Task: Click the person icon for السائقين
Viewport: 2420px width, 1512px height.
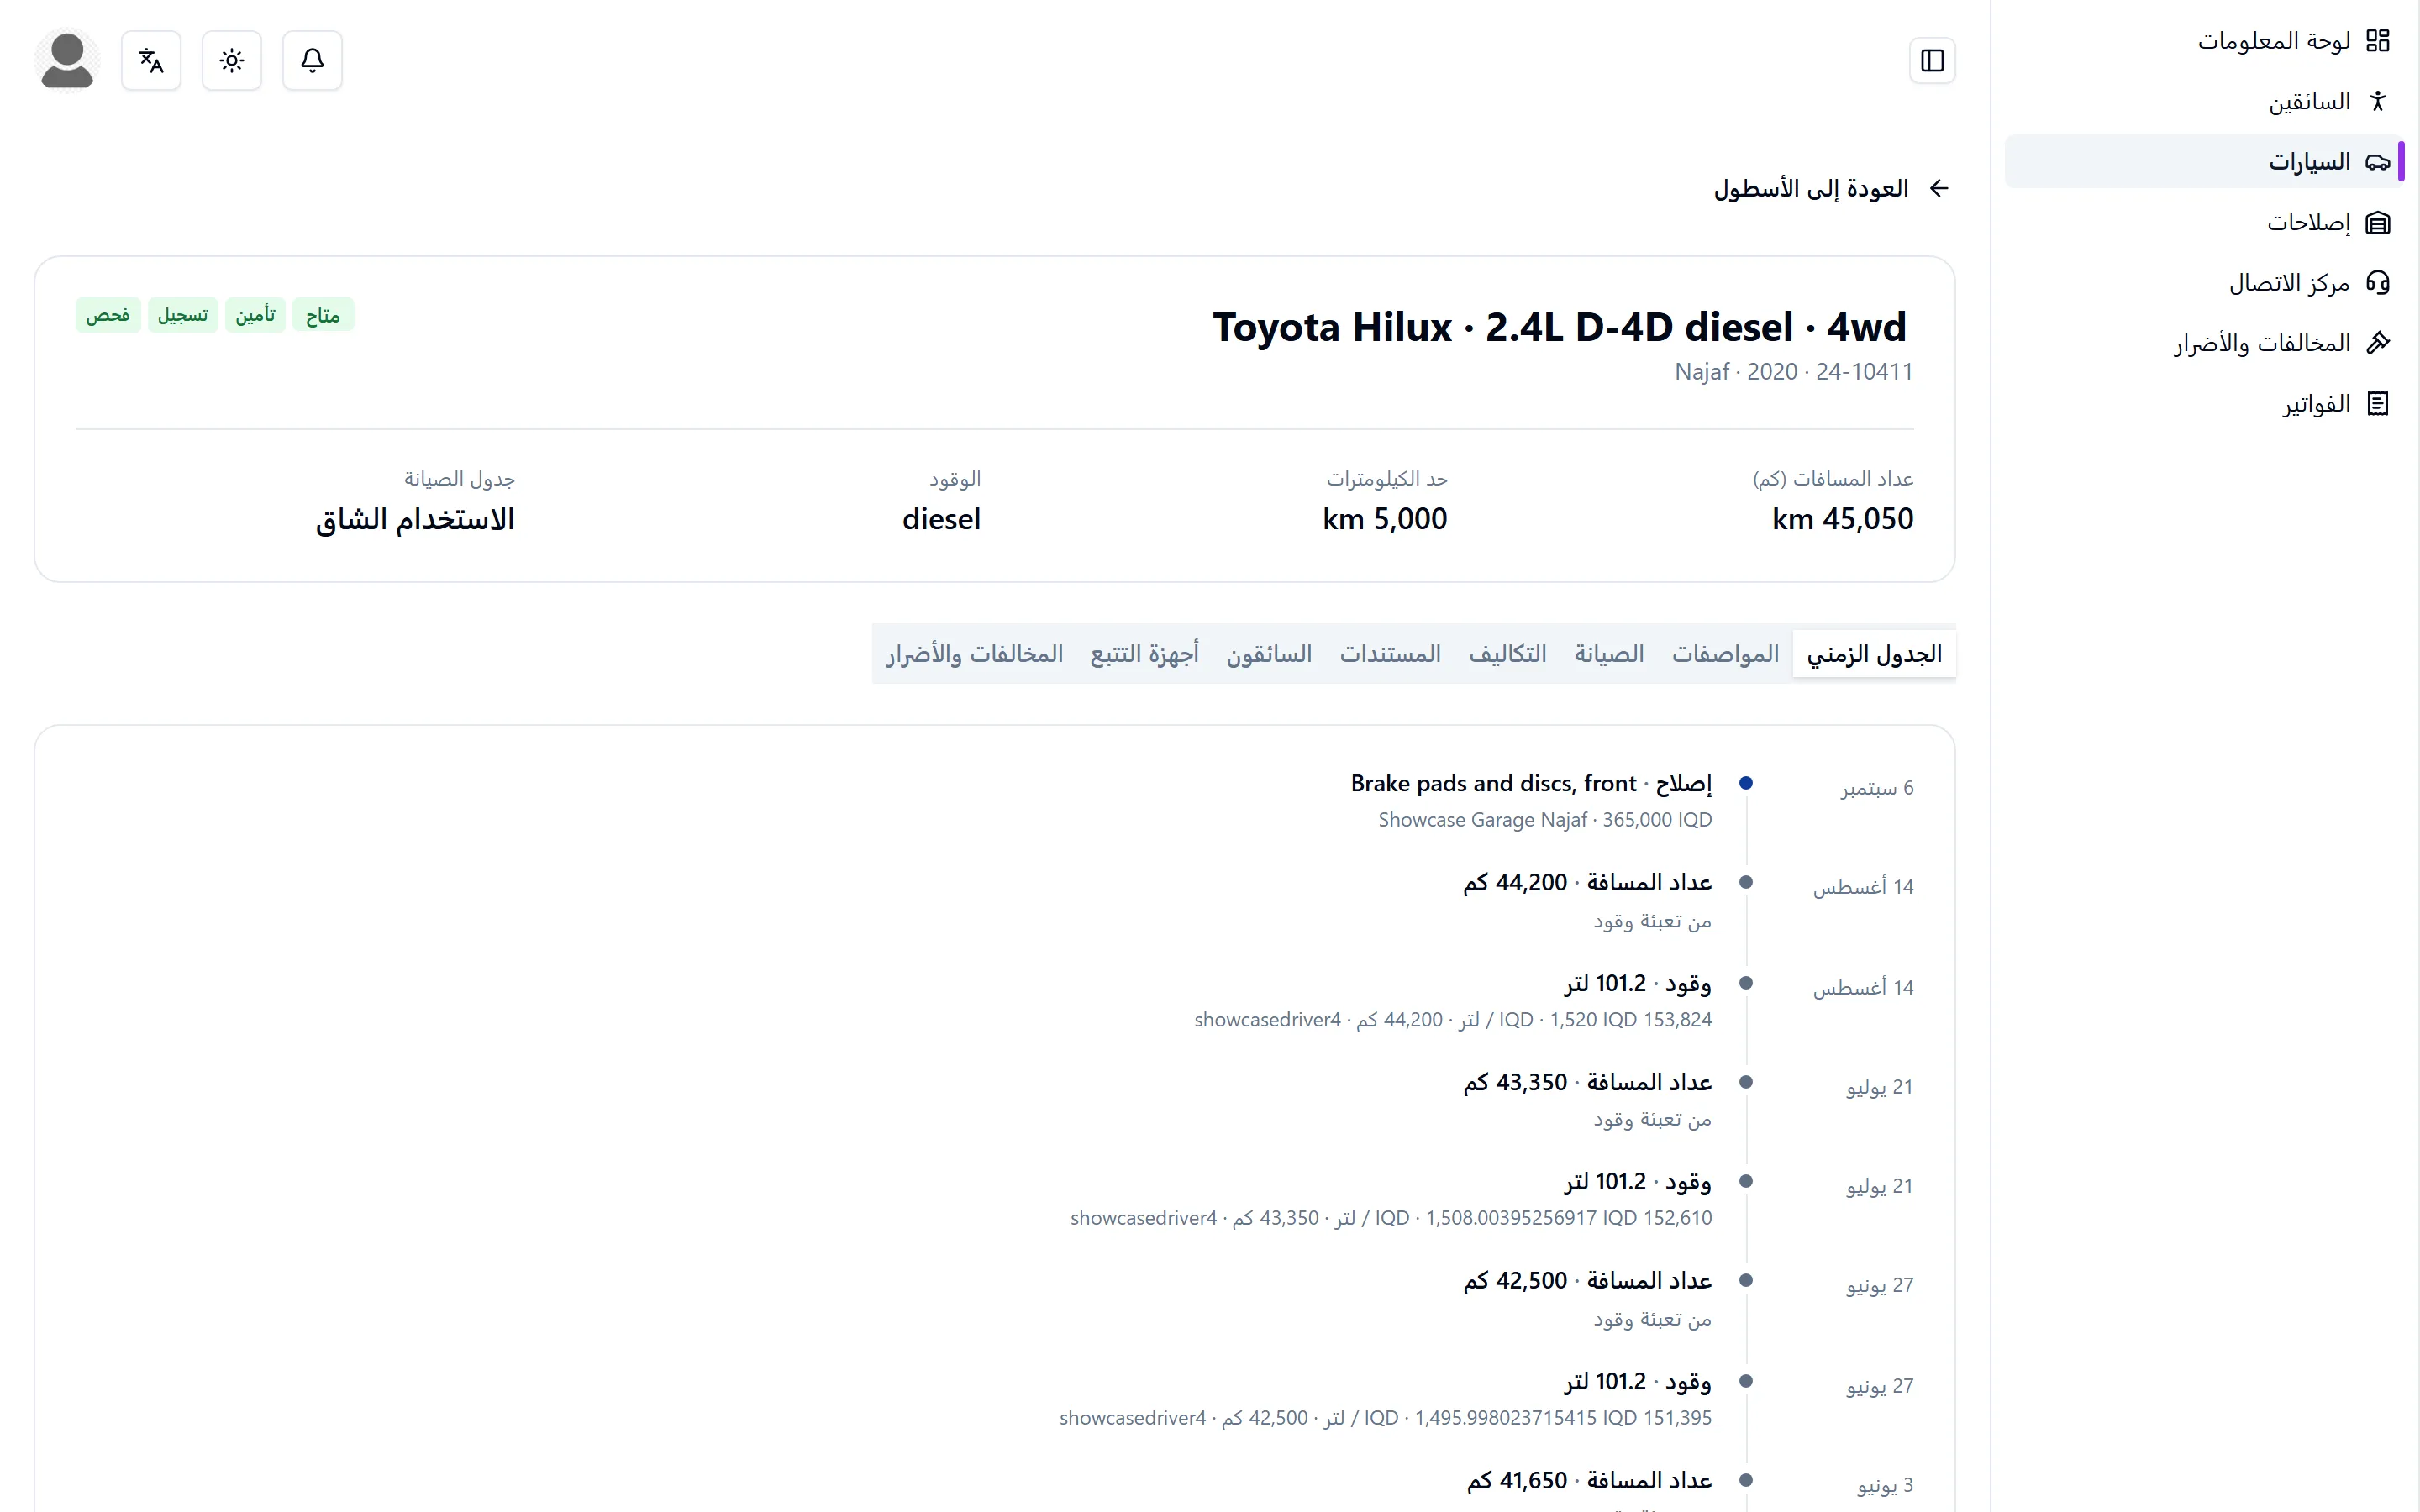Action: coord(2378,101)
